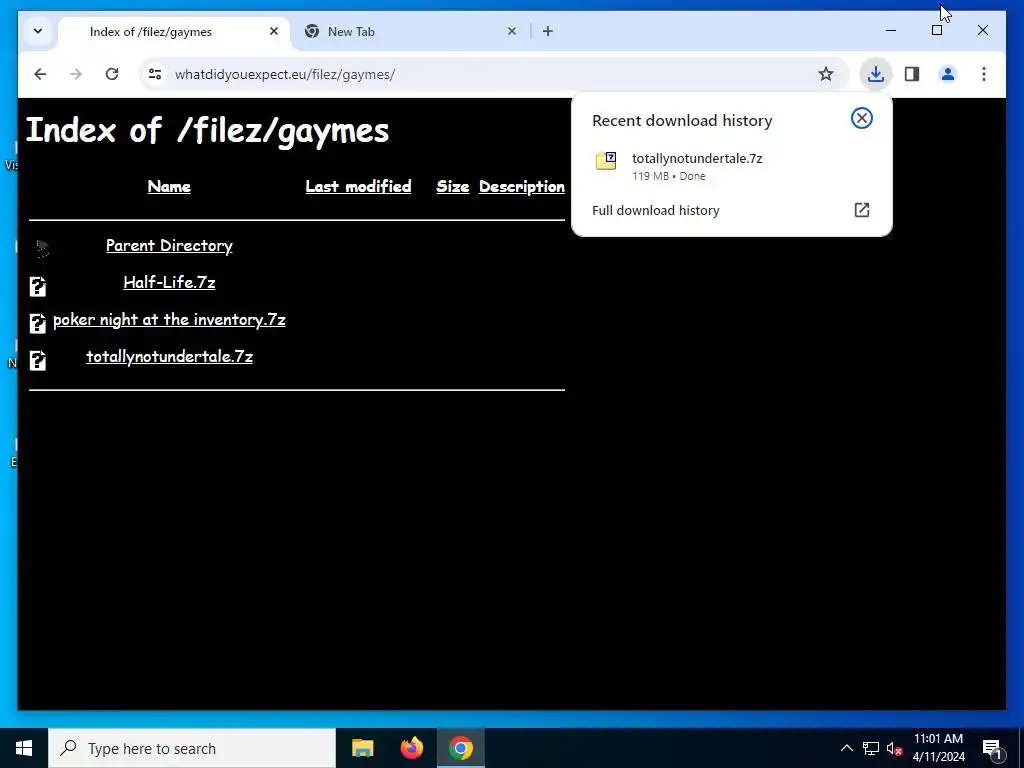The width and height of the screenshot is (1024, 768).
Task: Open a new tab with the plus button
Action: 547,31
